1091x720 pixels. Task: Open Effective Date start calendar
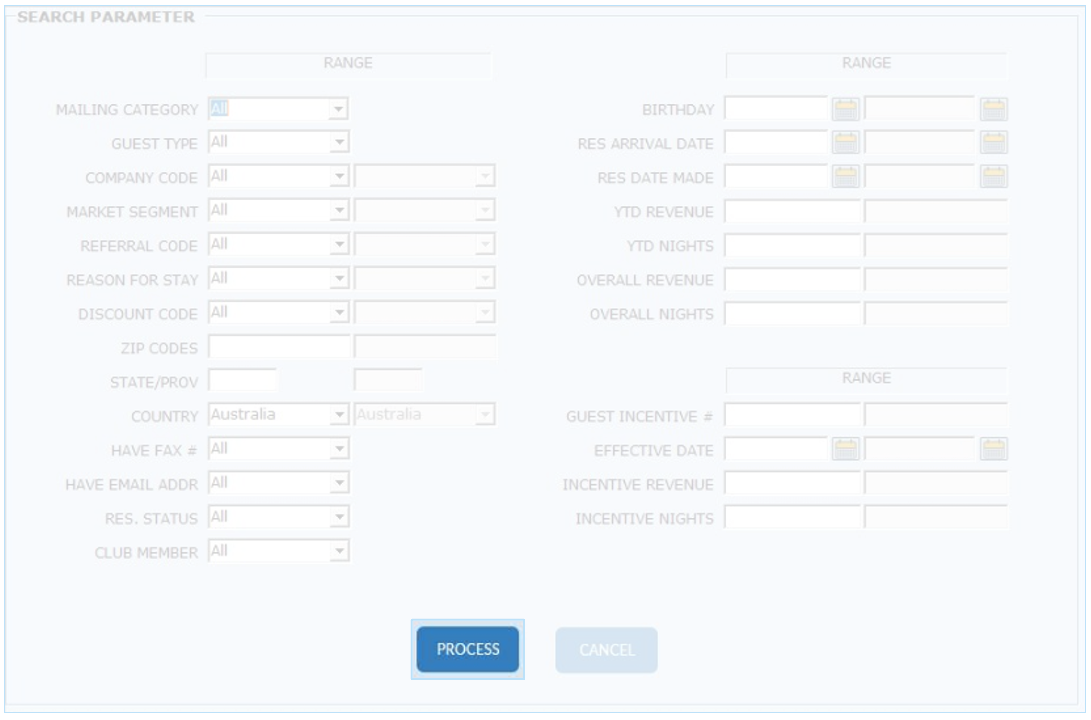[x=847, y=449]
